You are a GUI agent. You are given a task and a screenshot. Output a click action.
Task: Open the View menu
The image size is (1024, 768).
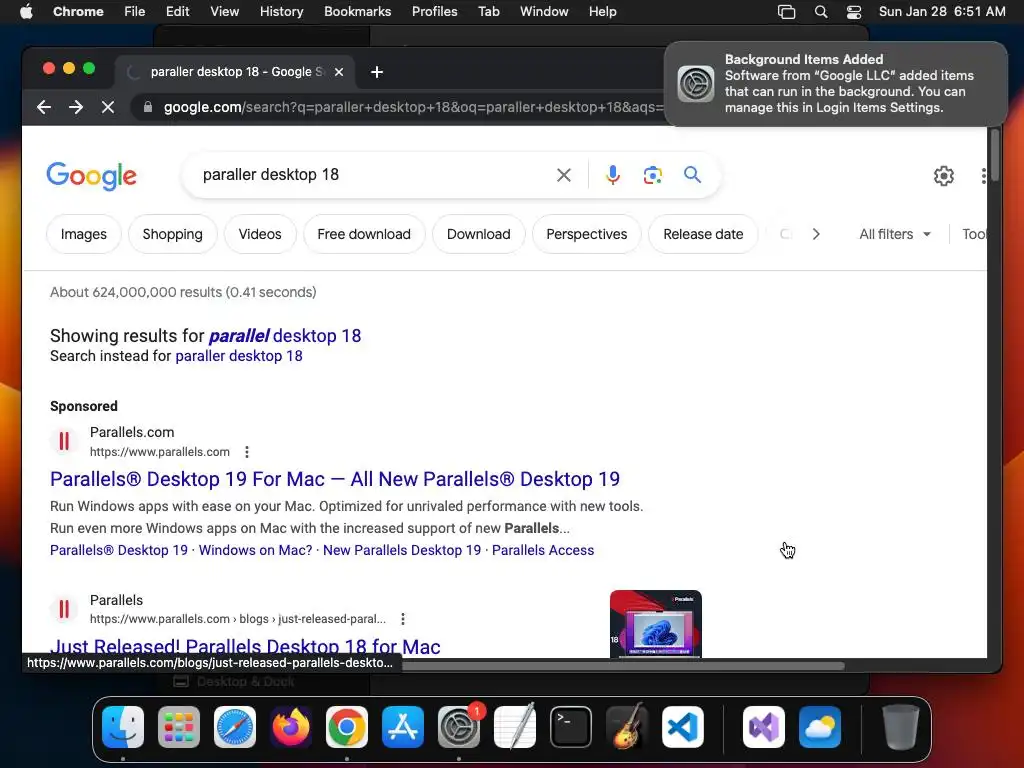point(225,12)
